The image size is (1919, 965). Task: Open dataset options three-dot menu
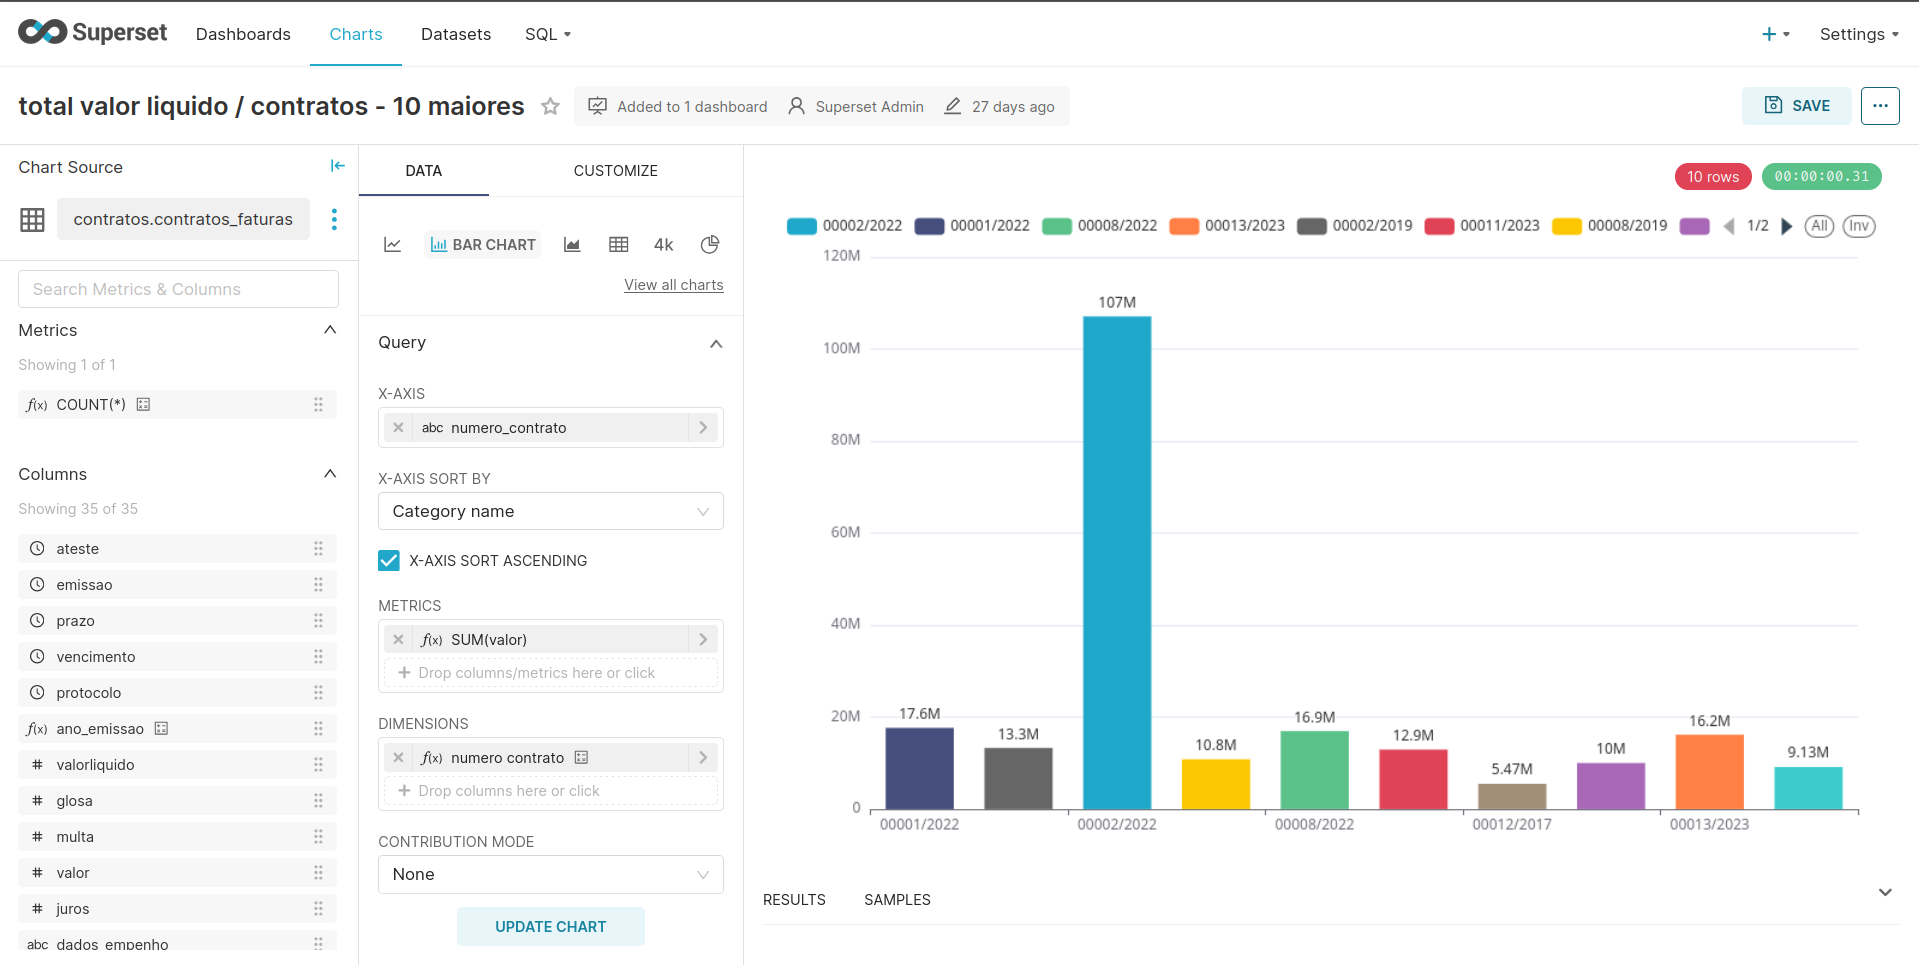click(334, 219)
